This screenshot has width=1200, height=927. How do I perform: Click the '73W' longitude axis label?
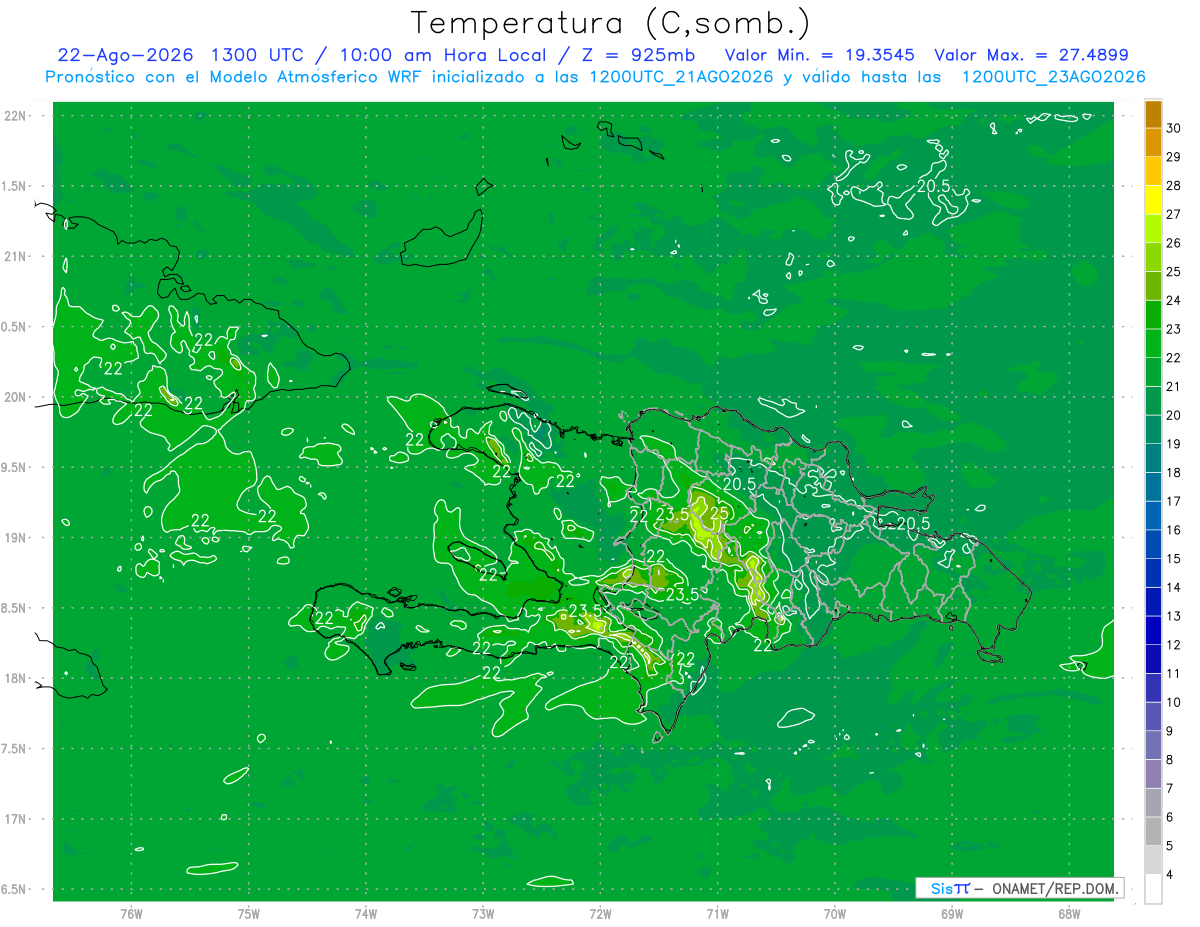click(x=483, y=913)
